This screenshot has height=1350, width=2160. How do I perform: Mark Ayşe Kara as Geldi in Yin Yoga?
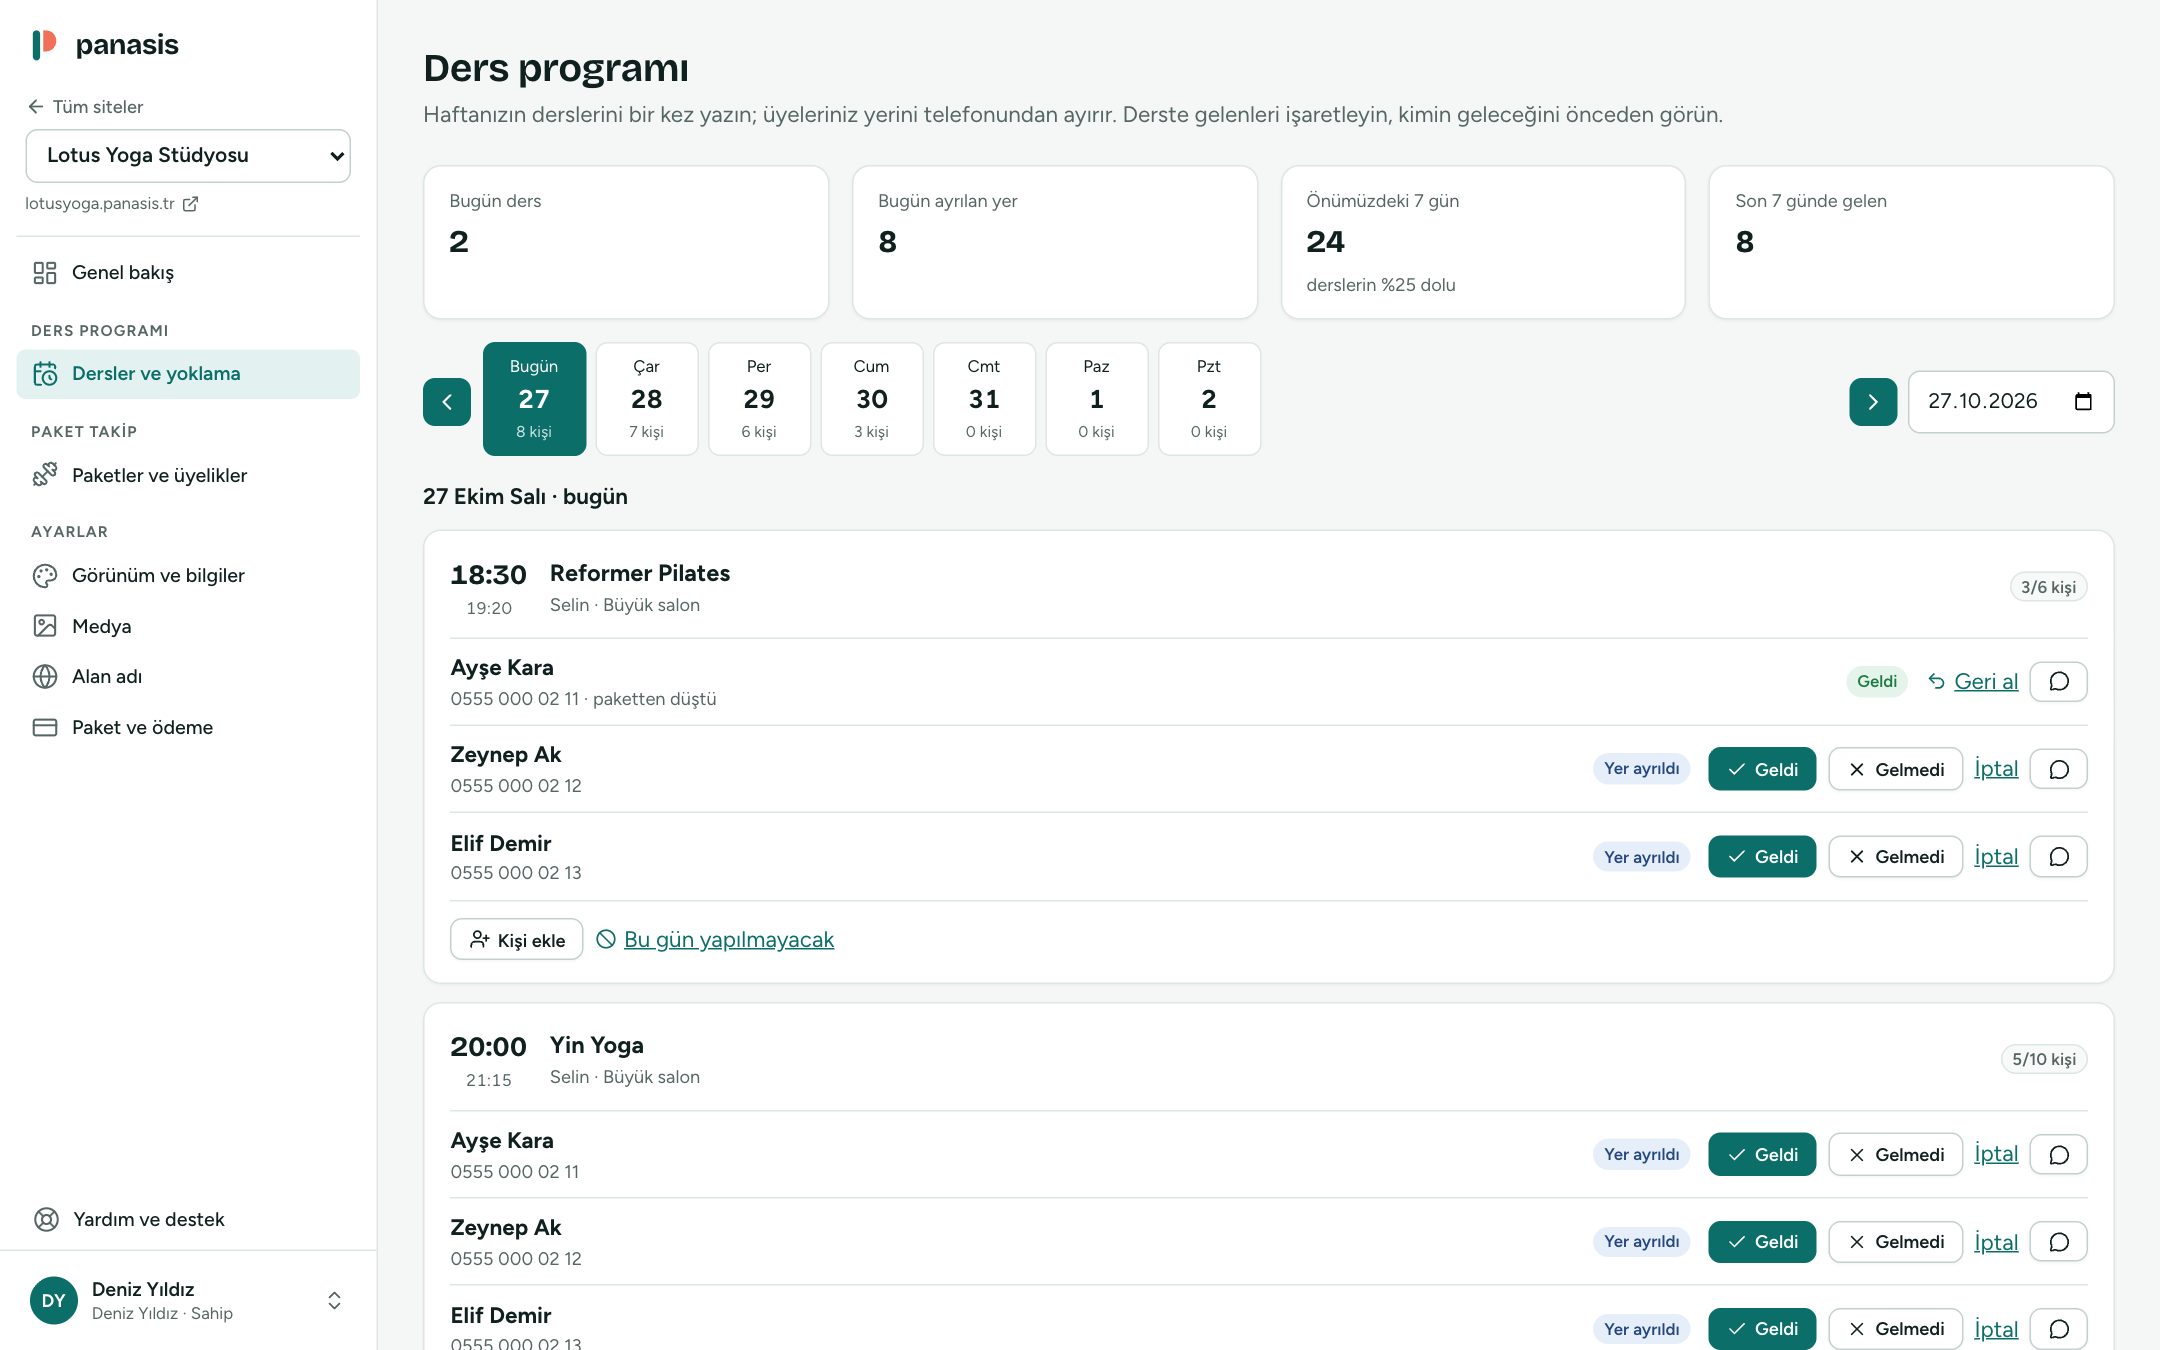(1762, 1155)
